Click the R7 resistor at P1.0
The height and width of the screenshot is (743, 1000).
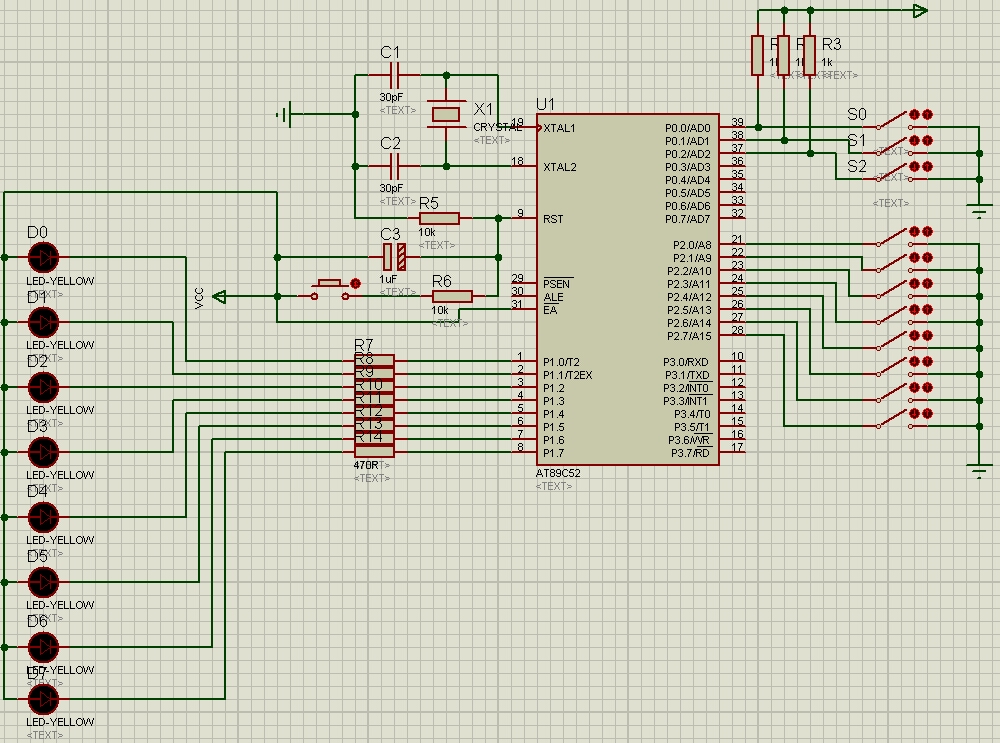point(374,361)
